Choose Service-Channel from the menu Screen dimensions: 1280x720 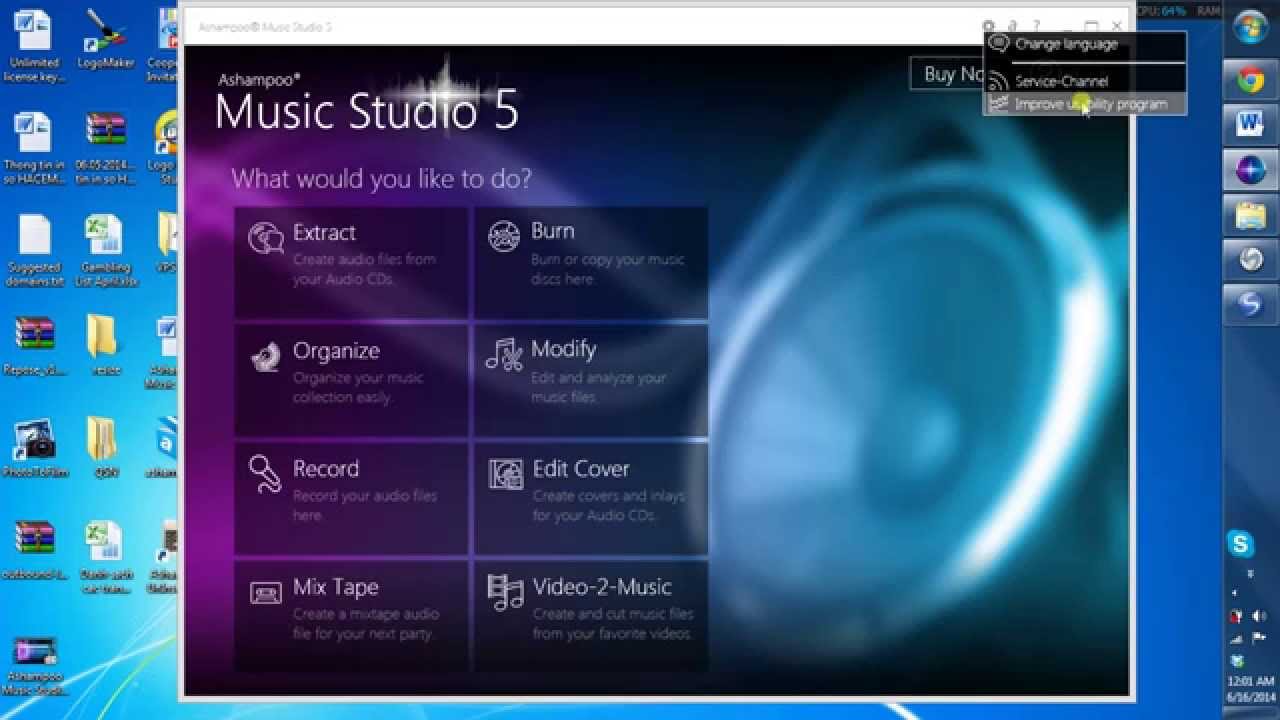point(1085,81)
